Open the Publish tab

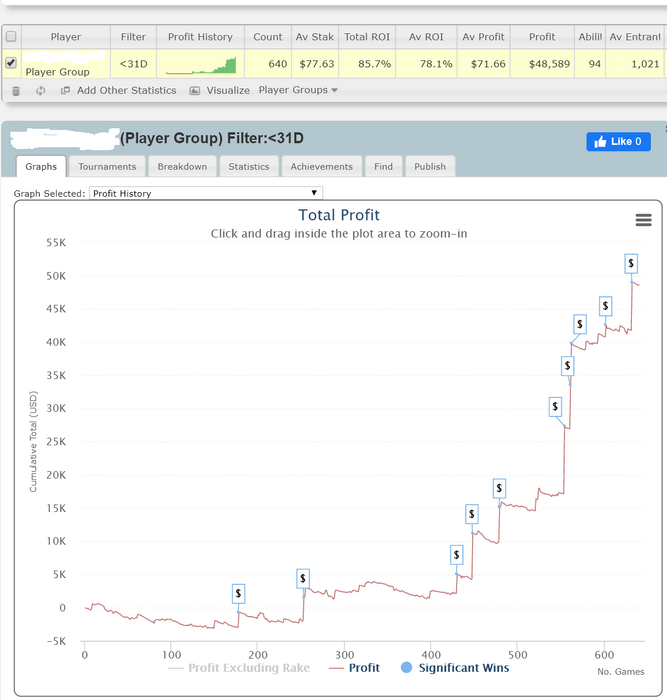click(430, 167)
